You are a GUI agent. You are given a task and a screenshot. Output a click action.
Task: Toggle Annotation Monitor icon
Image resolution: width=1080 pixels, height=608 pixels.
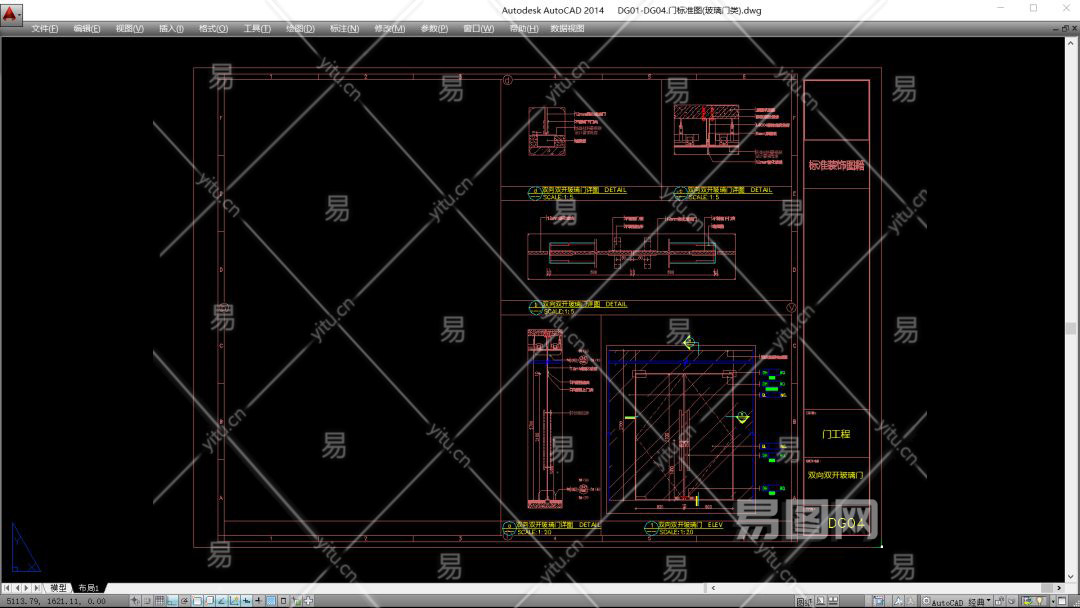coord(309,601)
